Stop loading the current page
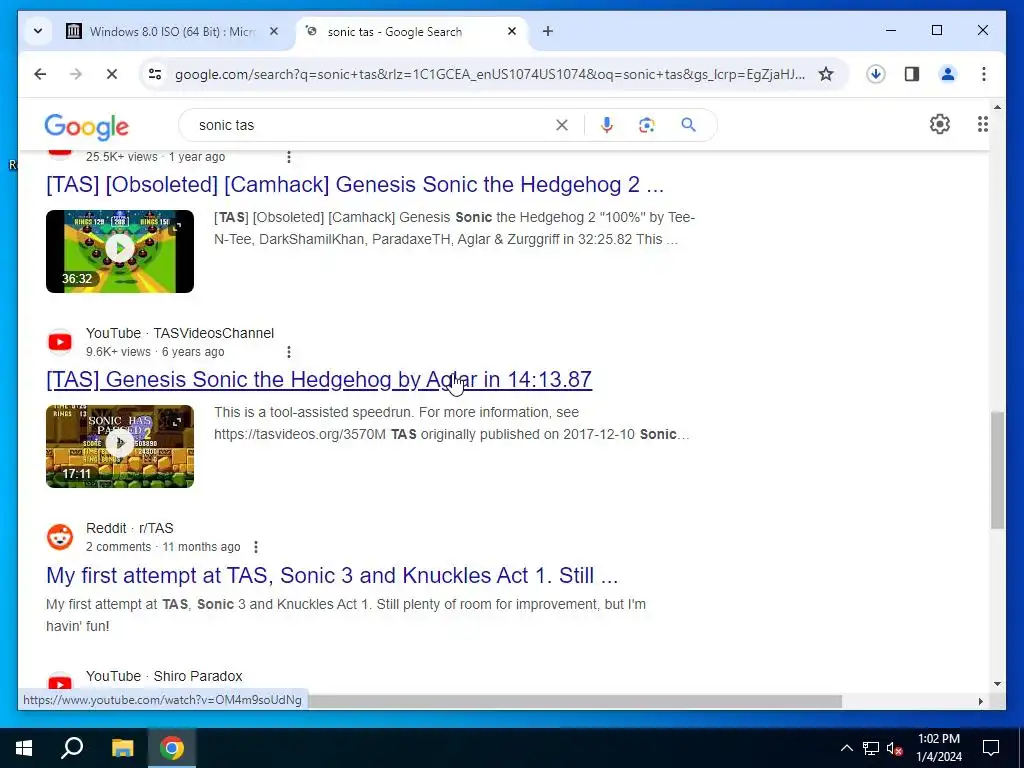 (112, 74)
